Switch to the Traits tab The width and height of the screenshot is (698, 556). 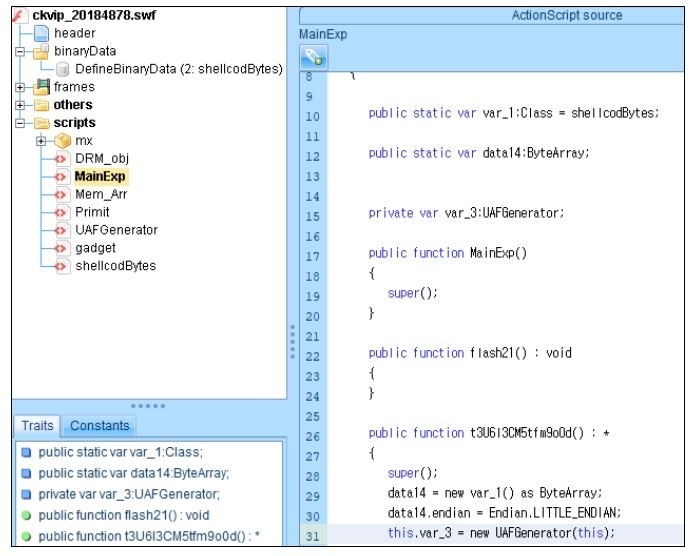[x=37, y=426]
